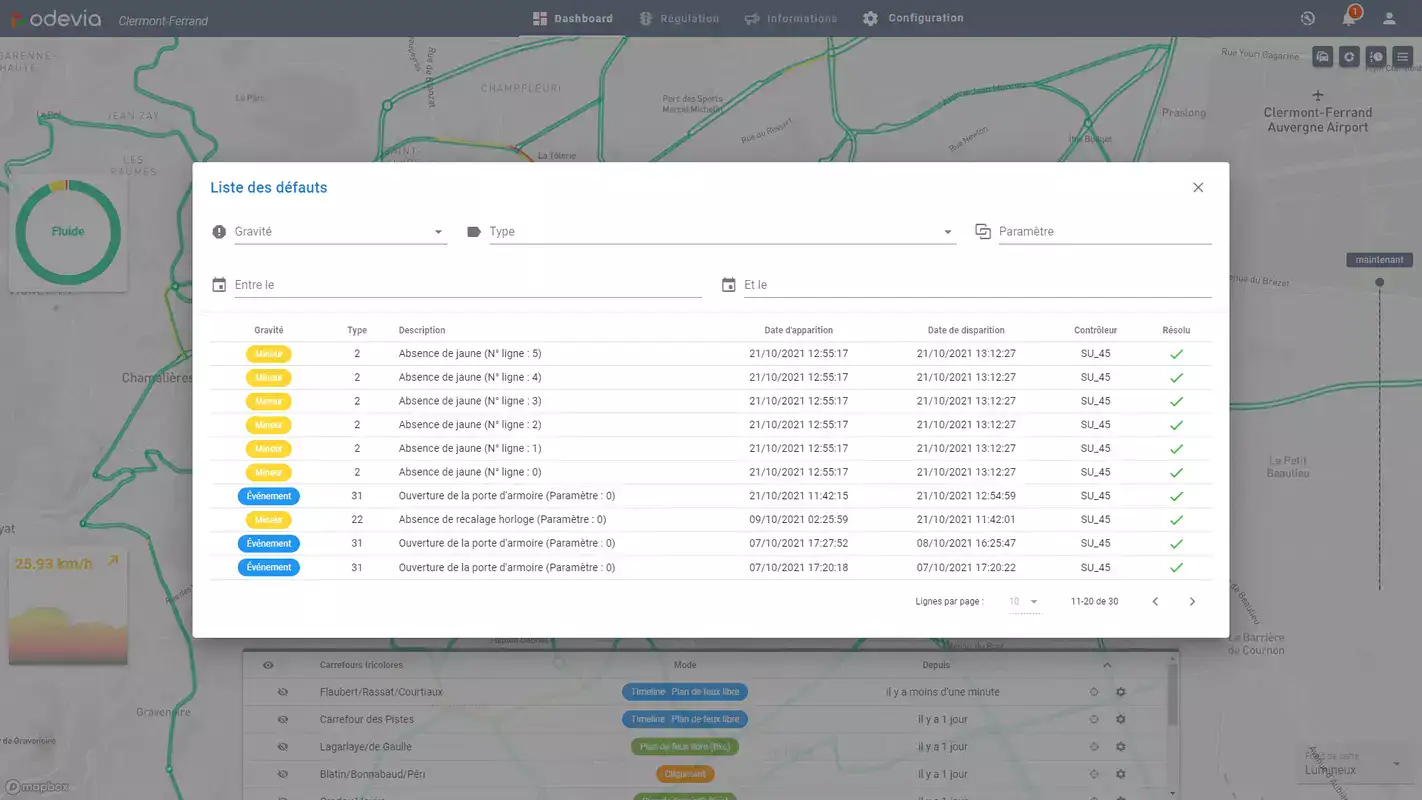Click the donut chart icon on map toolbar
1422x800 pixels.
pos(1349,57)
